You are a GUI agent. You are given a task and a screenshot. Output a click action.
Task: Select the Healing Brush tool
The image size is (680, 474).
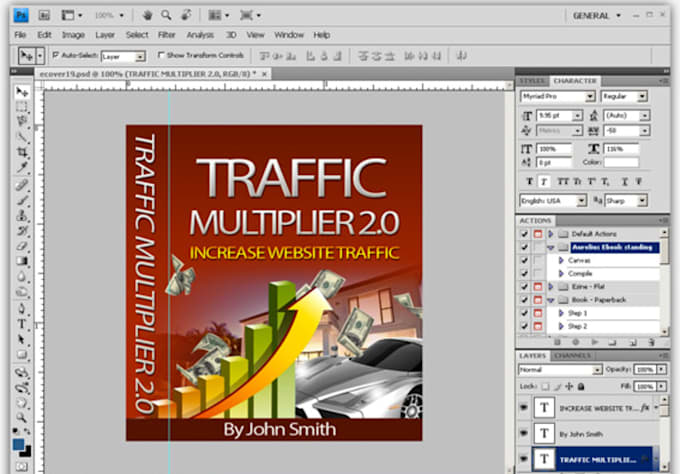click(x=21, y=185)
